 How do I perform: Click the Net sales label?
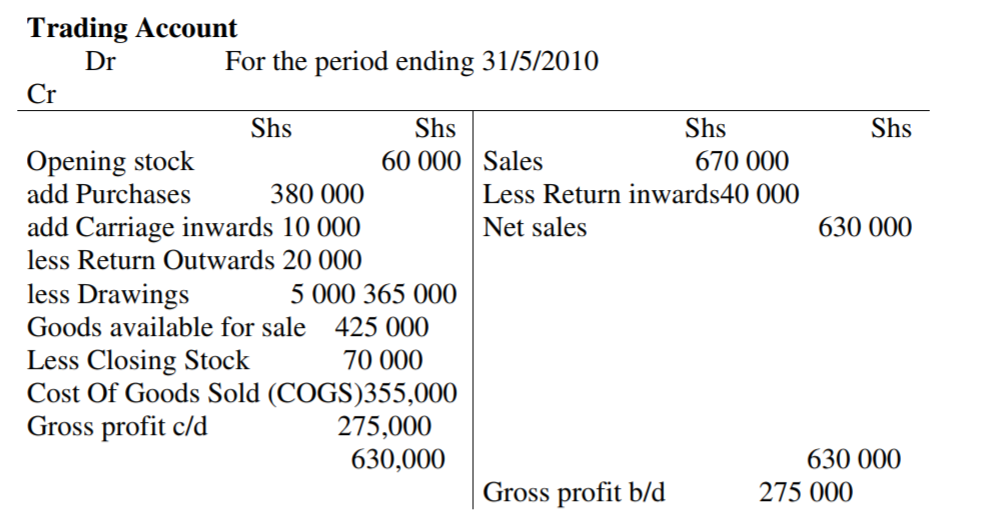point(535,227)
